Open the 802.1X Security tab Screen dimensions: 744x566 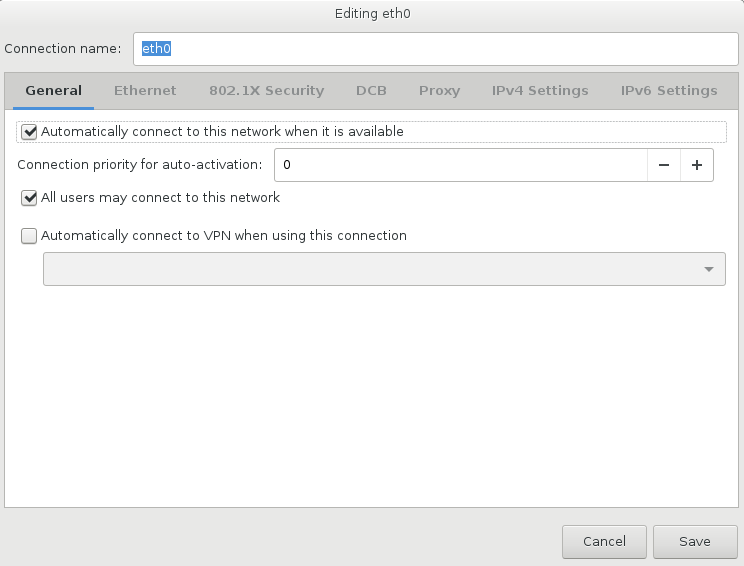point(267,91)
